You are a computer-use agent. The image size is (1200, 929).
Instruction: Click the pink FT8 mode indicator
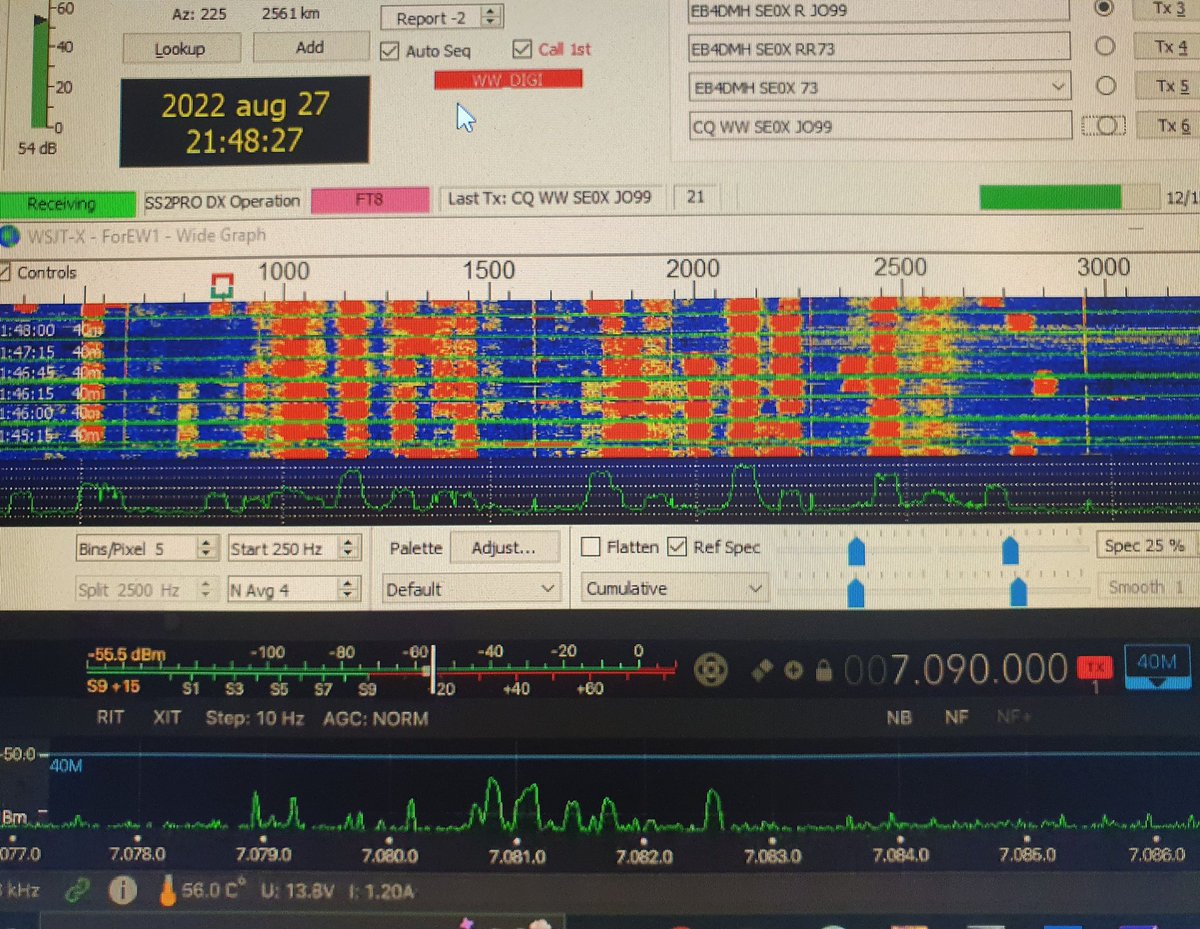(x=370, y=199)
